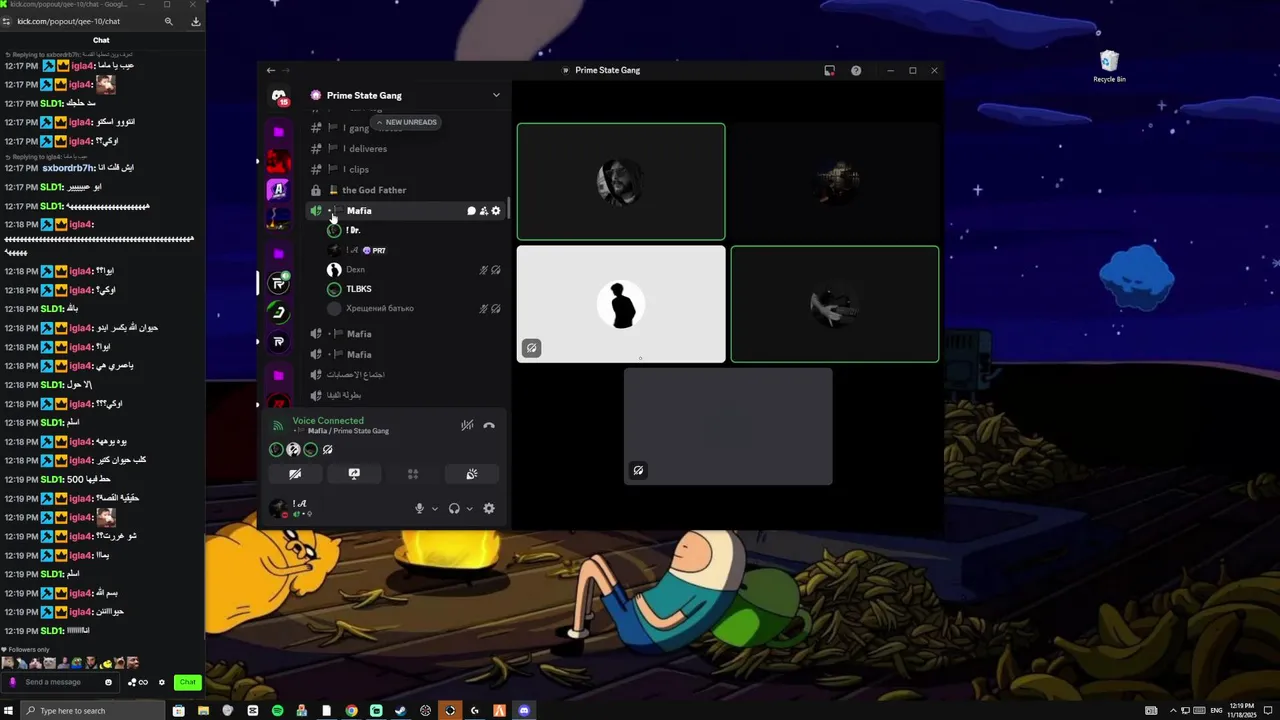Open Discord from taskbar
The width and height of the screenshot is (1280, 720).
524,711
